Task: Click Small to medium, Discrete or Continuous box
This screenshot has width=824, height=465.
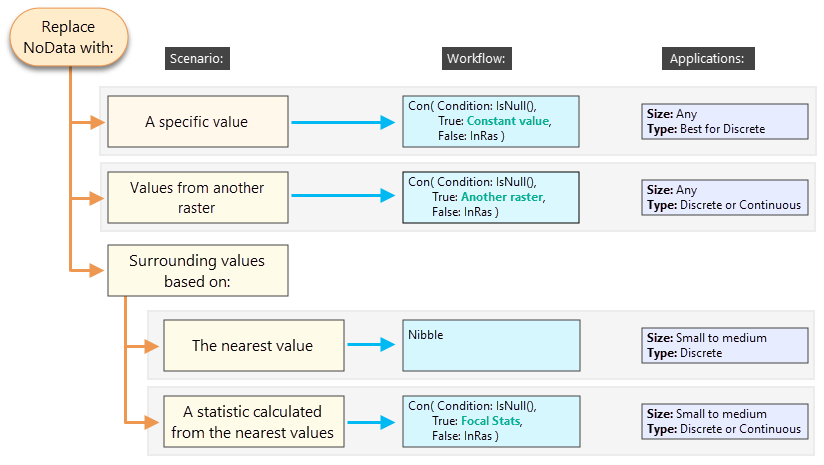Action: [x=724, y=421]
